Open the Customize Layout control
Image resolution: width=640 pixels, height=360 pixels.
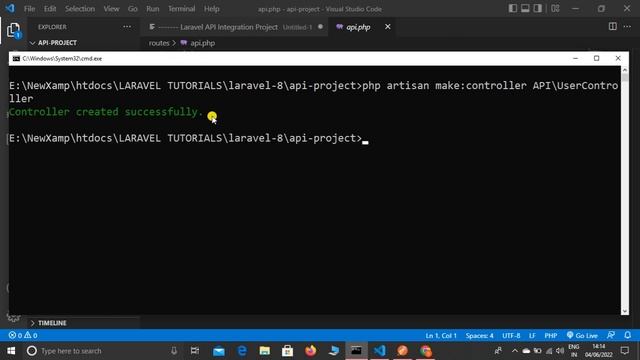(x=556, y=9)
